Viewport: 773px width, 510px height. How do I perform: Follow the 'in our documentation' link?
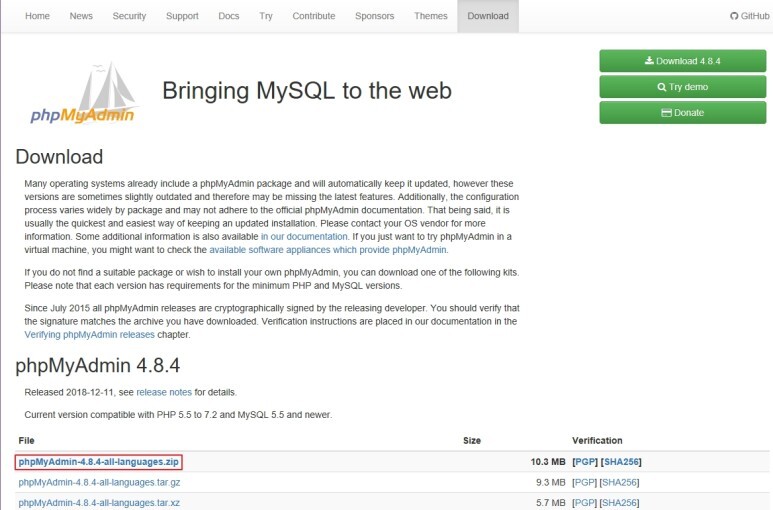(x=304, y=237)
